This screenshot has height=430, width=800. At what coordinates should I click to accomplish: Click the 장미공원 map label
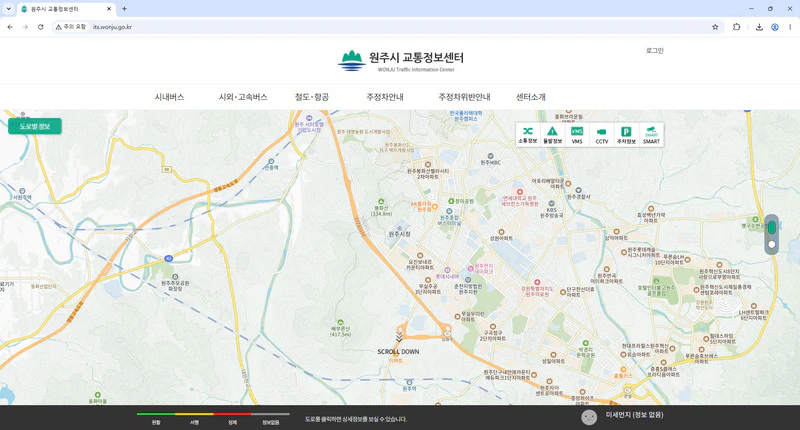point(464,201)
